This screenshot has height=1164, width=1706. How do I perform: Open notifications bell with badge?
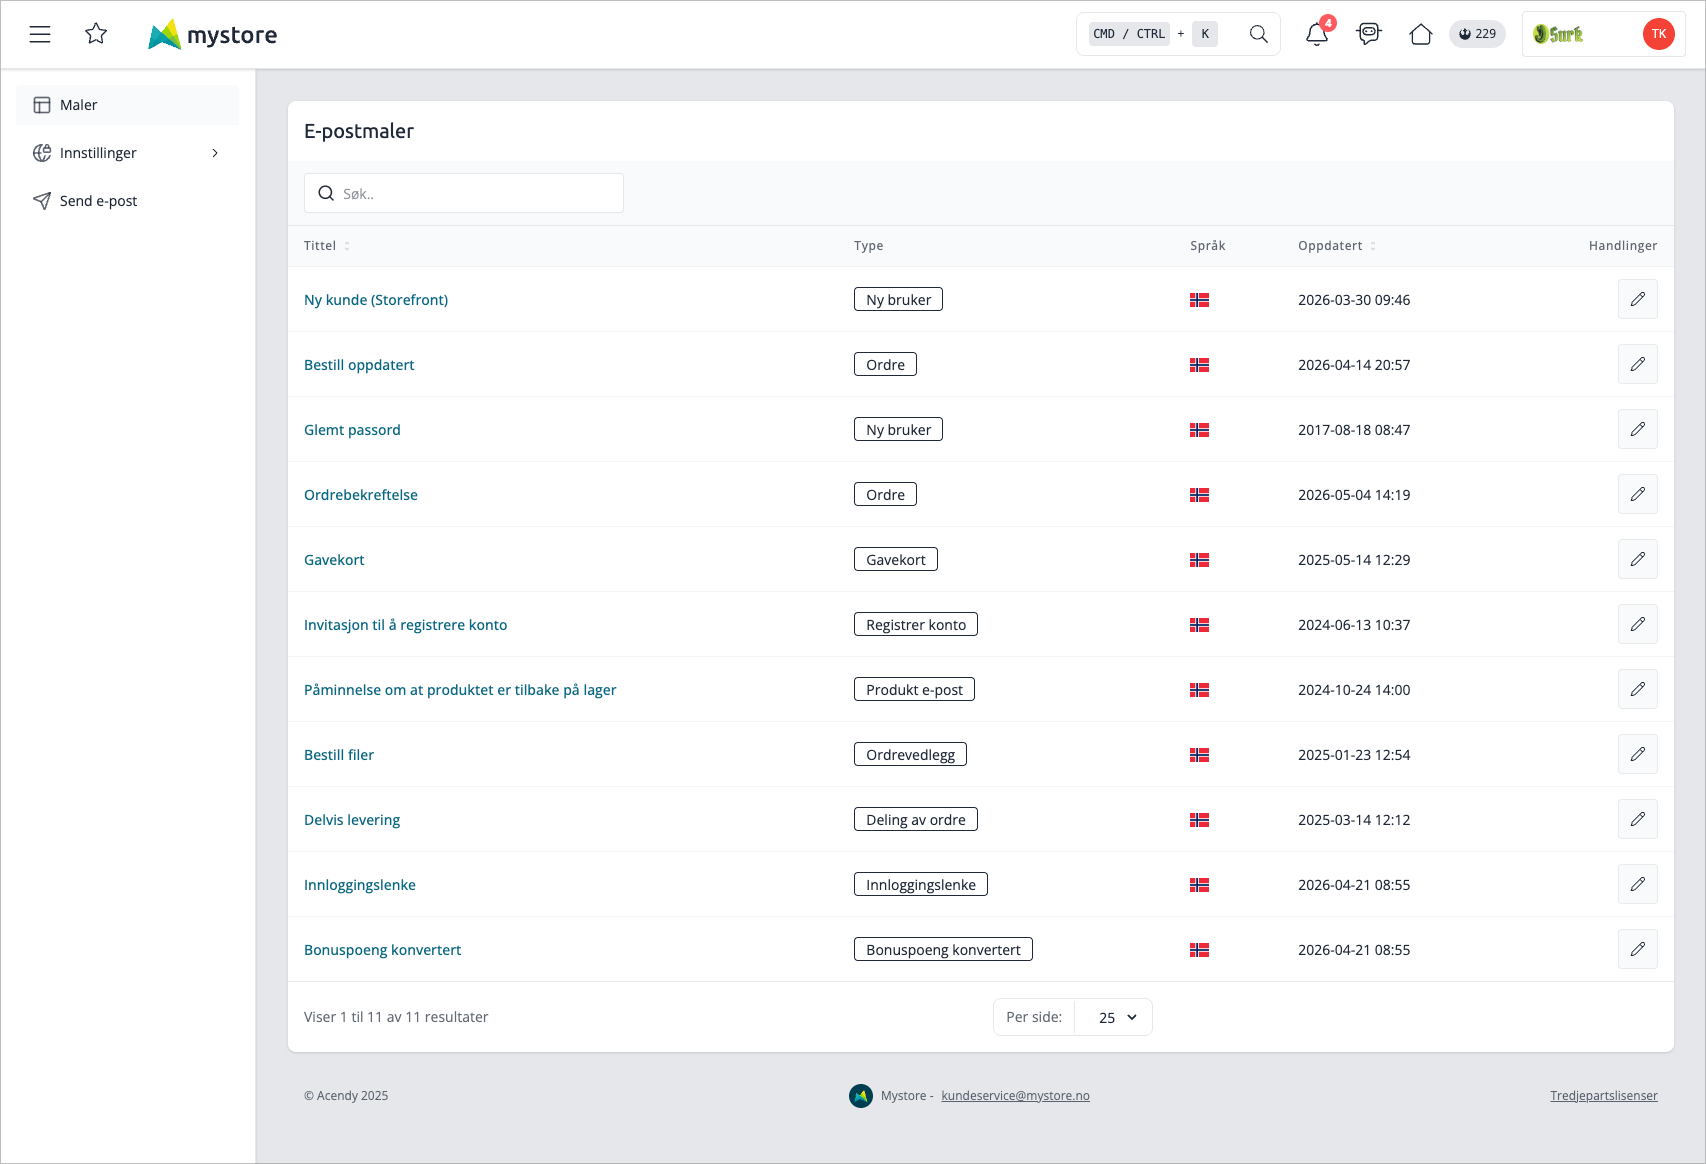pyautogui.click(x=1317, y=34)
